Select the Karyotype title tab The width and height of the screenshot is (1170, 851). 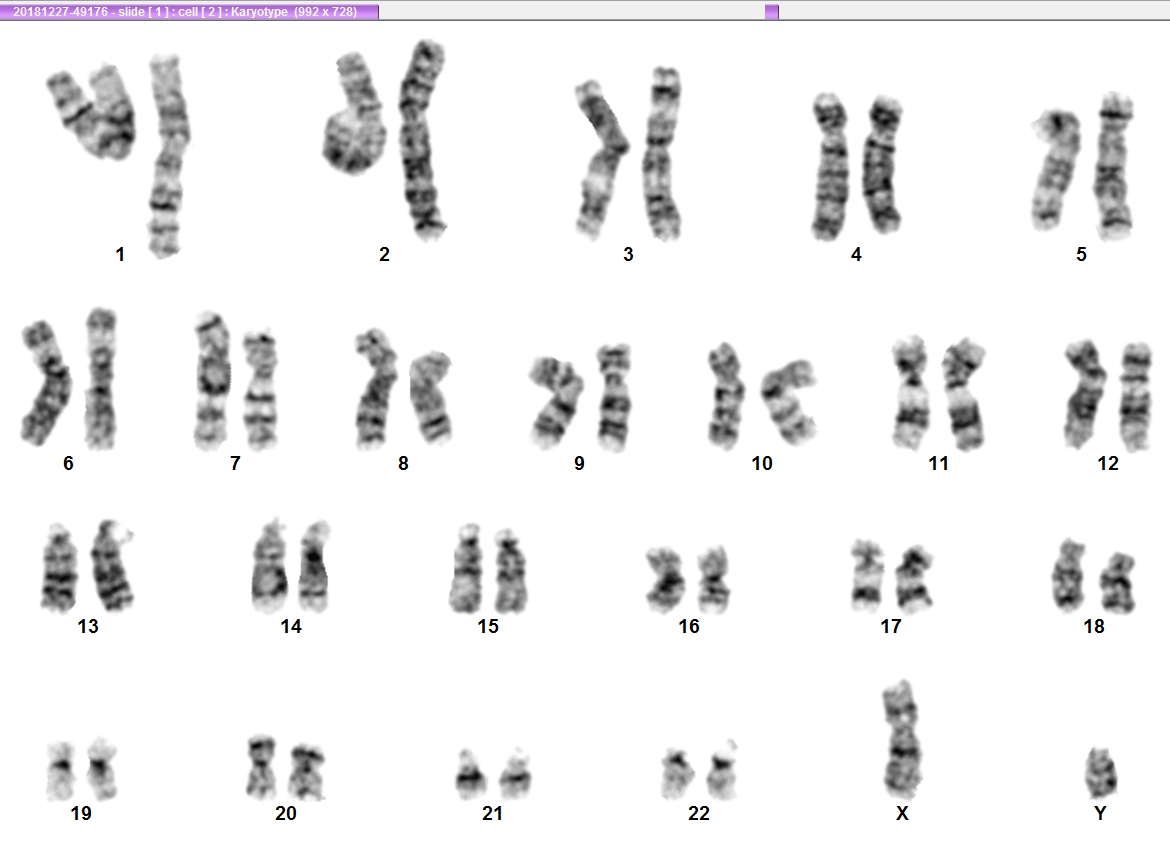[x=190, y=11]
